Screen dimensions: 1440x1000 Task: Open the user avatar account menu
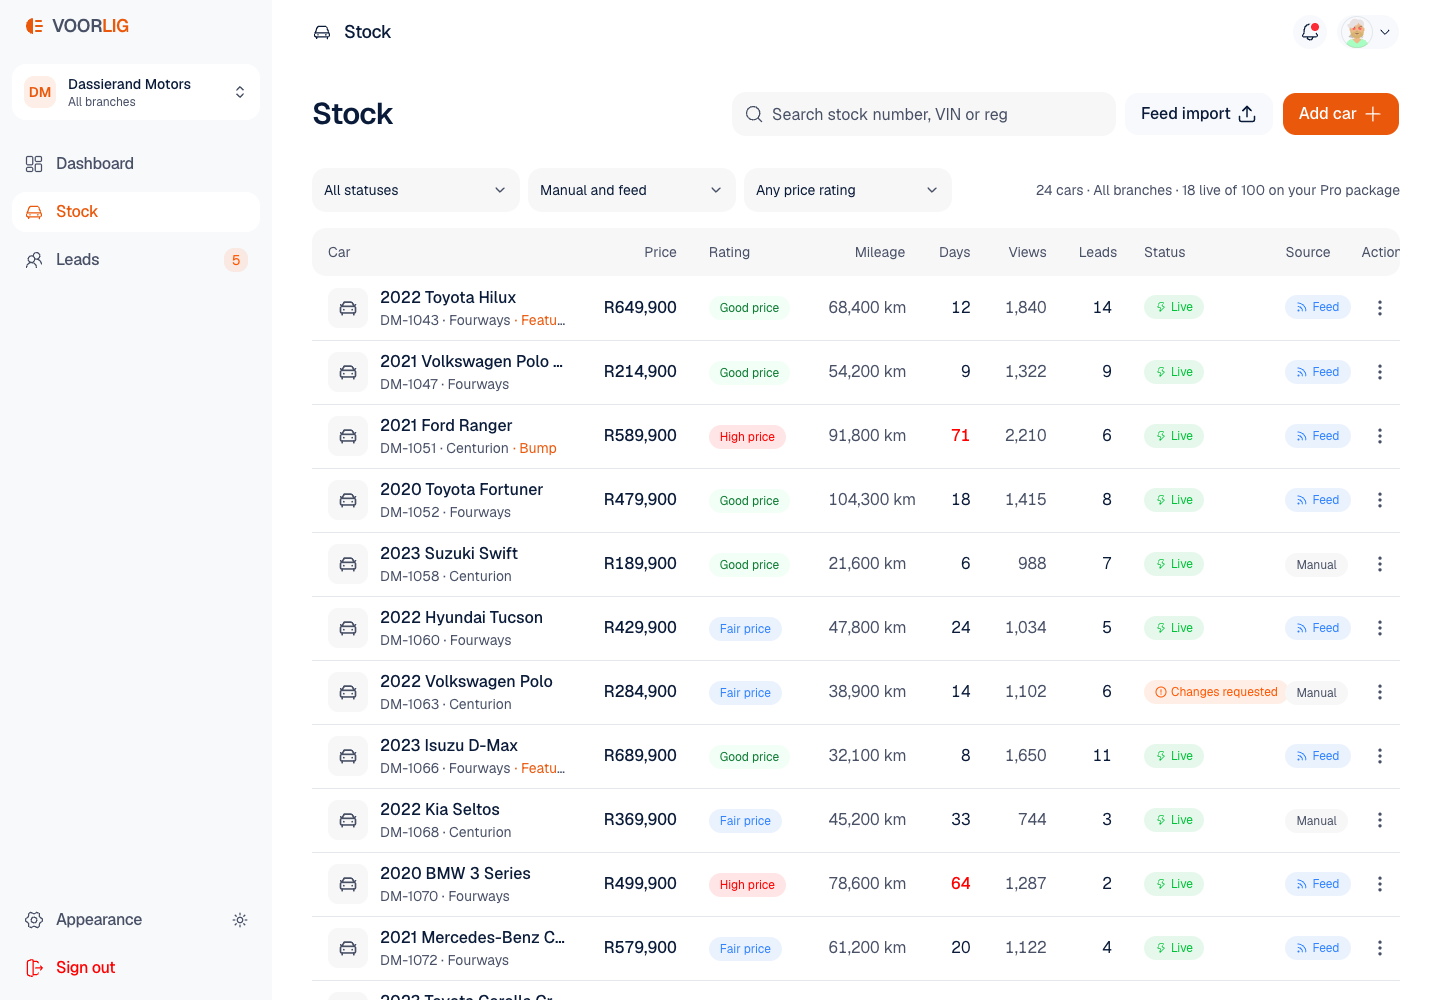pos(1368,32)
